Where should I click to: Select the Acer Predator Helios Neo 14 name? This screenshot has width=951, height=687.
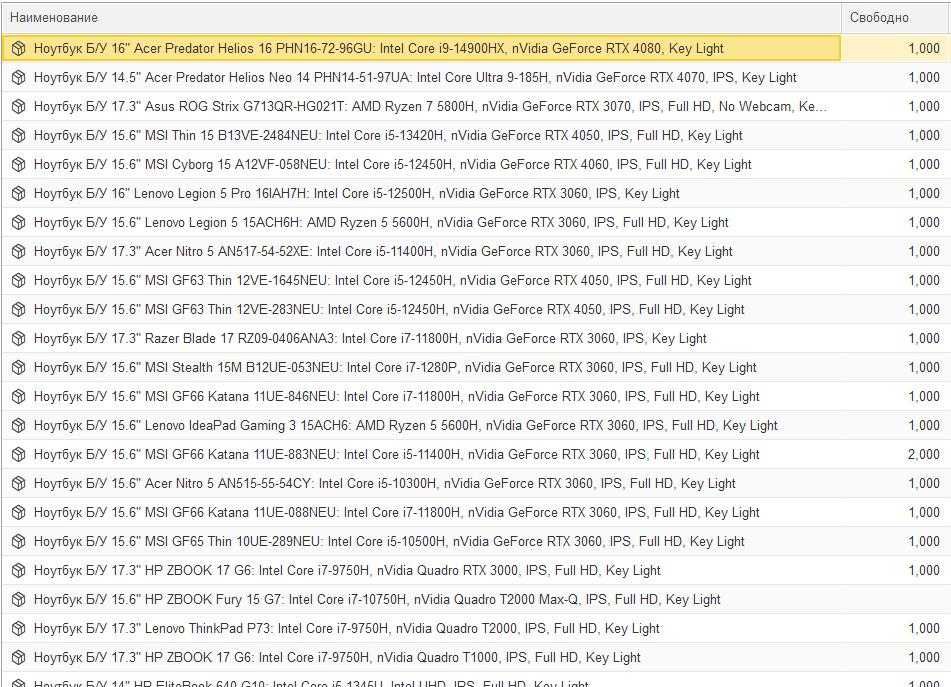[415, 78]
